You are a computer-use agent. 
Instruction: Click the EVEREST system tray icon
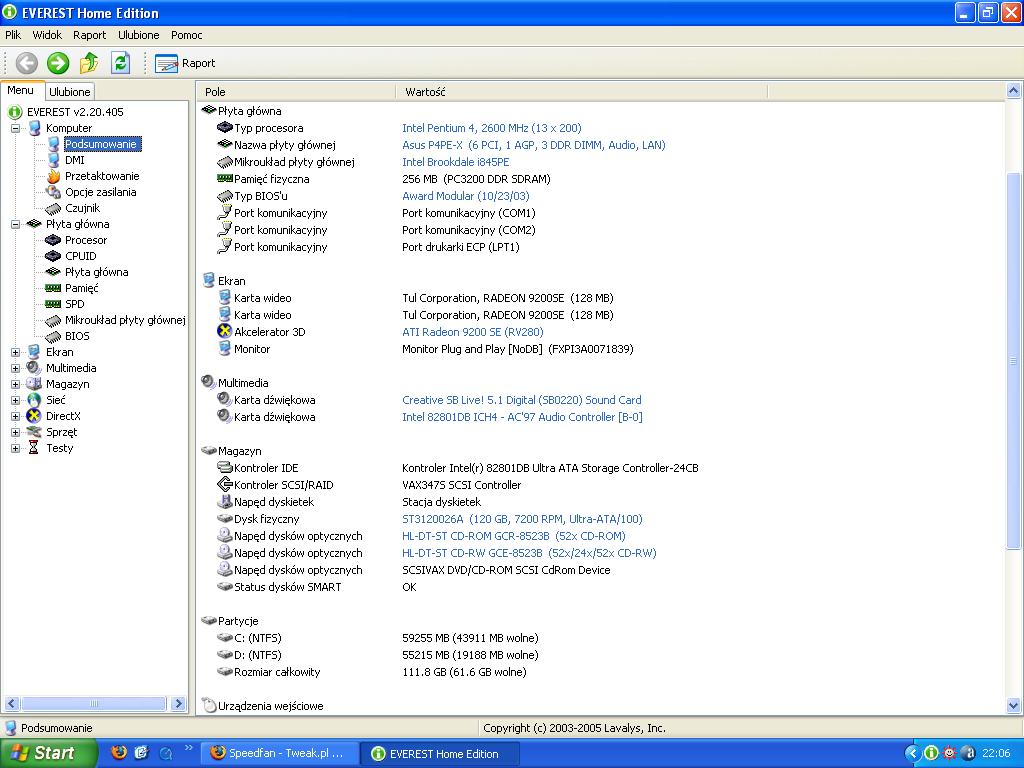[931, 754]
